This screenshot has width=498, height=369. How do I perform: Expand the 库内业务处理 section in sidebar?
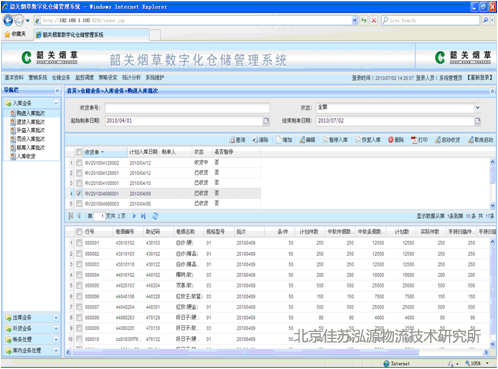(56, 350)
